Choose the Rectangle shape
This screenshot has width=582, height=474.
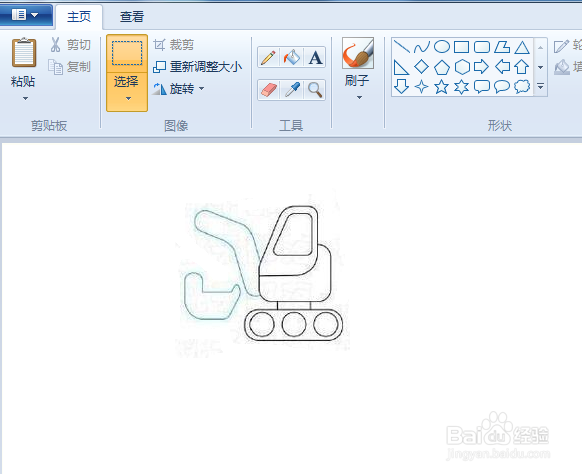click(x=462, y=47)
